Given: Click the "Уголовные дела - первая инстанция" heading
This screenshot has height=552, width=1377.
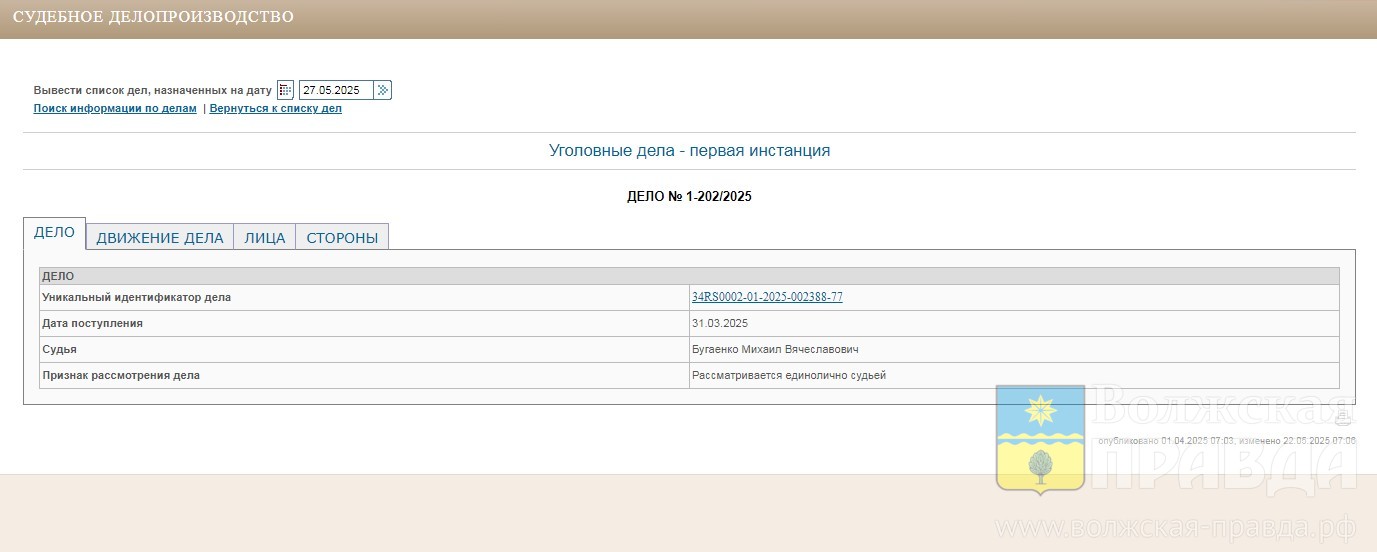Looking at the screenshot, I should tap(689, 151).
